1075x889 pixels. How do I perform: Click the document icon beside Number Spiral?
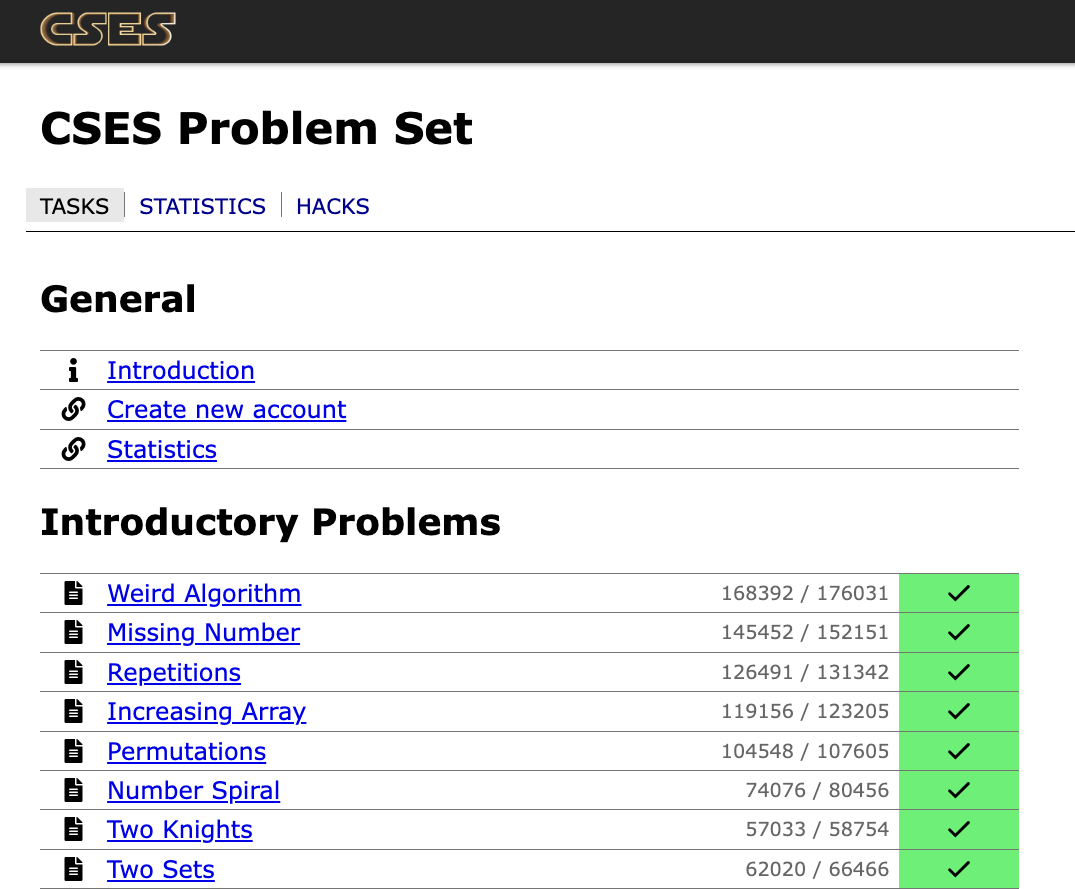coord(73,790)
